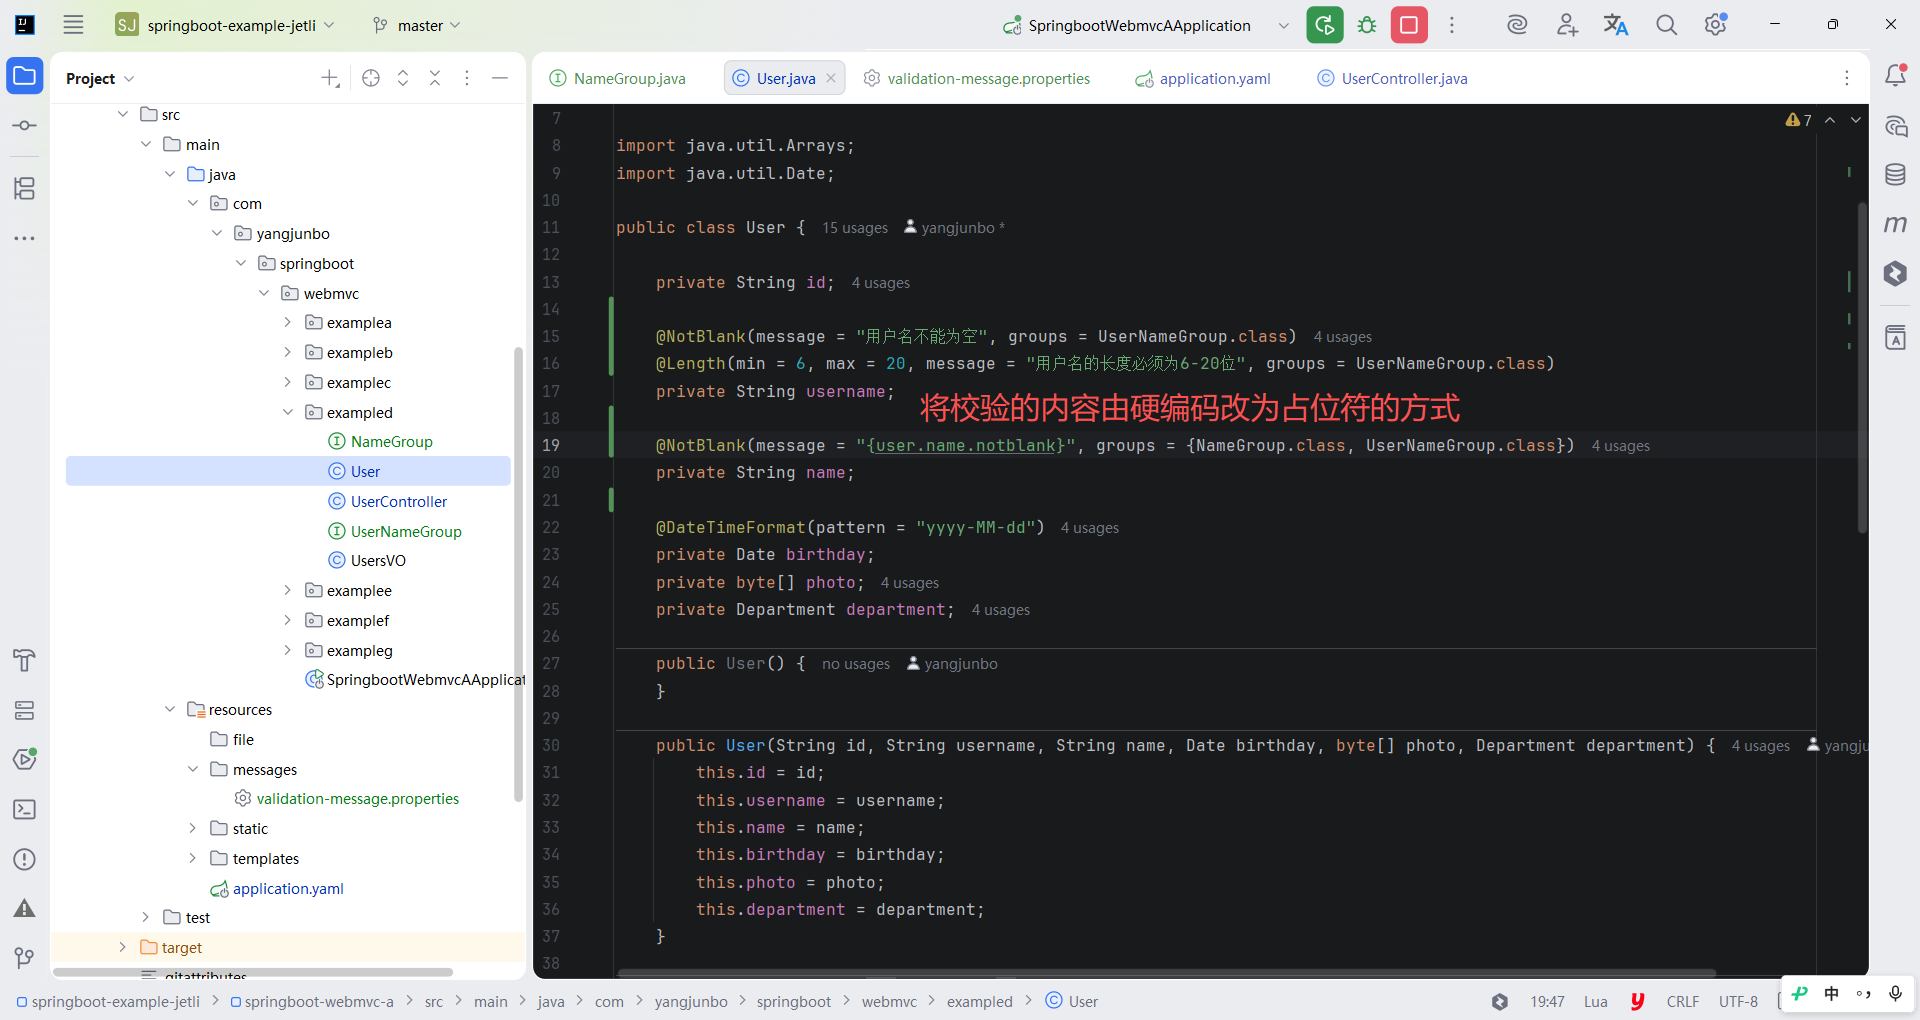Open the Project tool window icon
This screenshot has height=1020, width=1920.
tap(25, 76)
